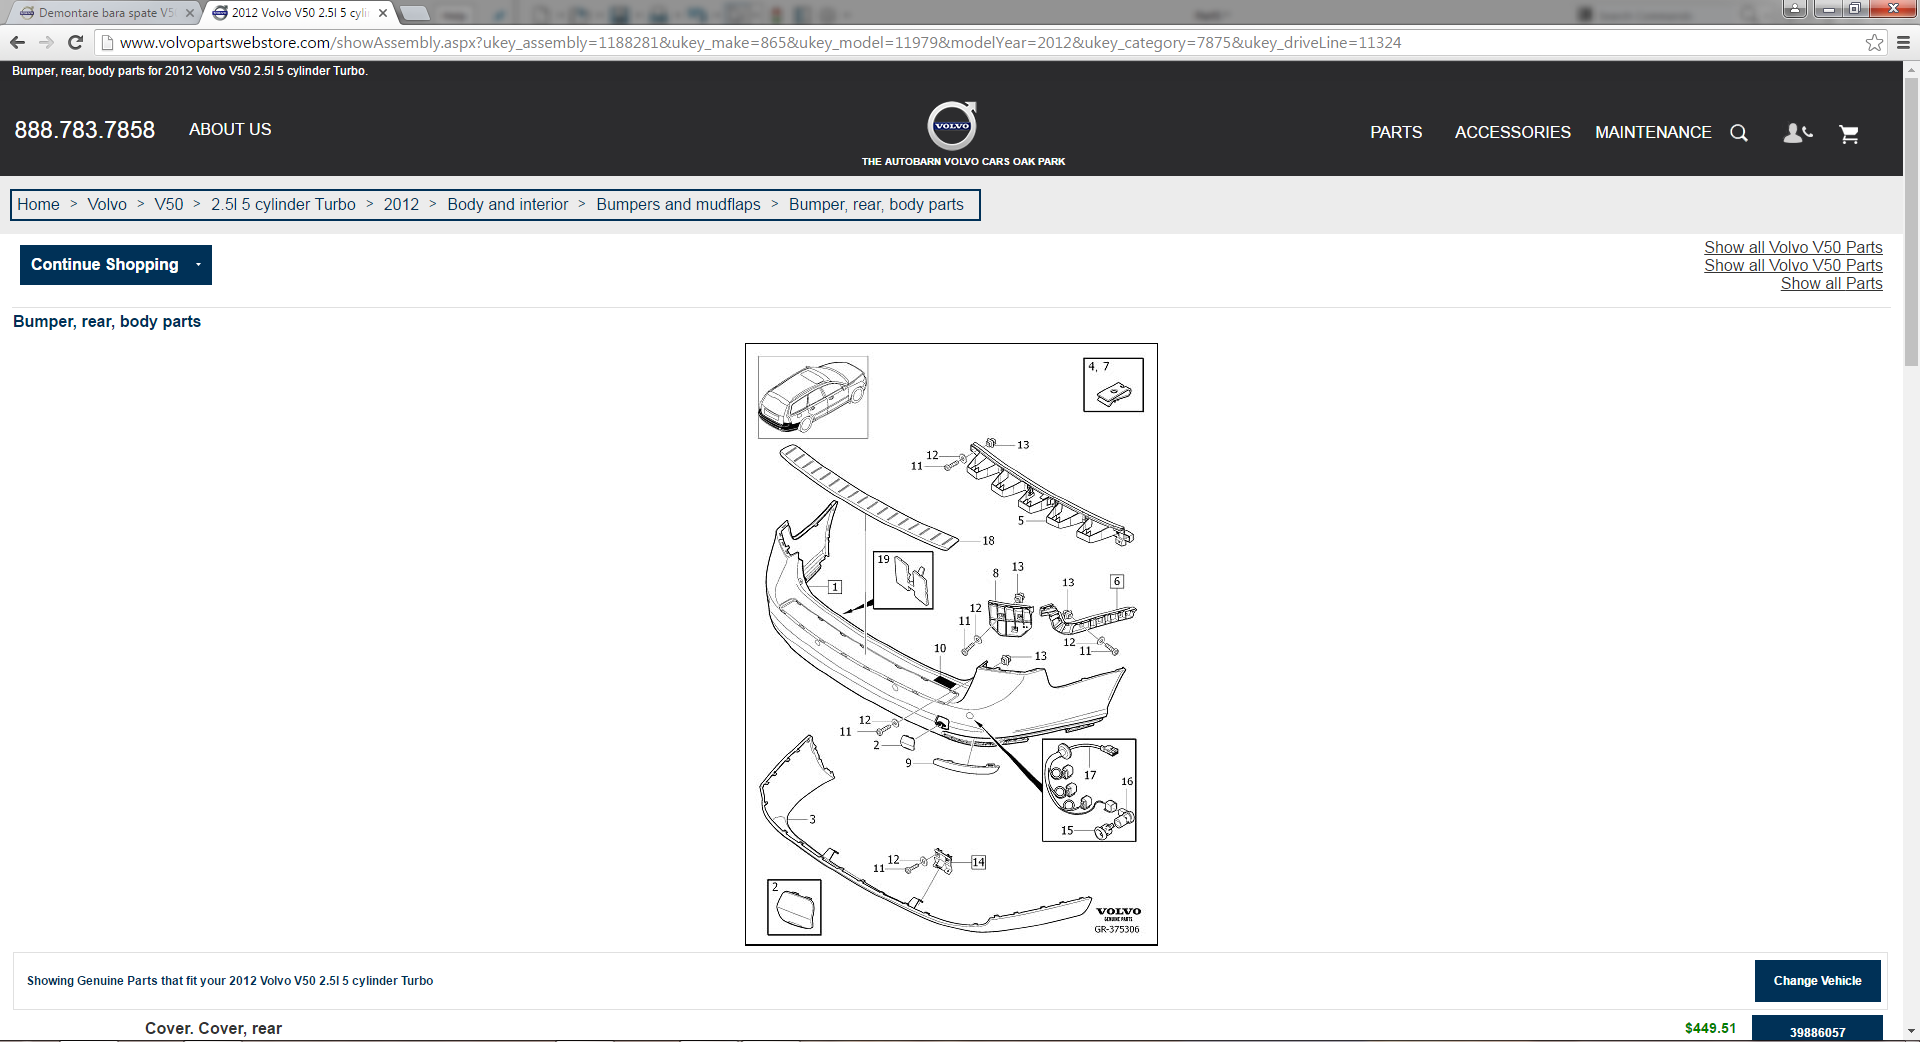Image resolution: width=1920 pixels, height=1042 pixels.
Task: Click the $449.51 price
Action: click(x=1710, y=1028)
